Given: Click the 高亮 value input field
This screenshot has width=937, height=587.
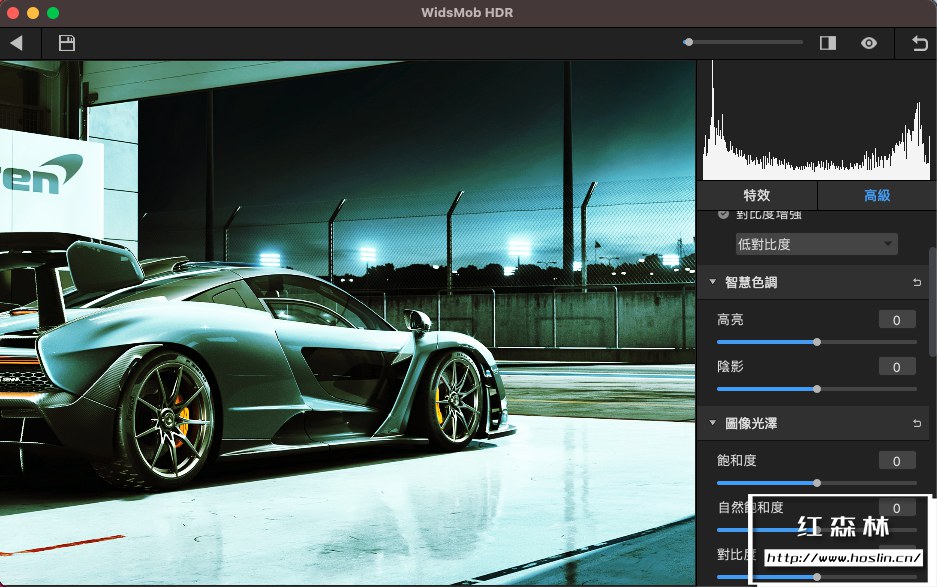Looking at the screenshot, I should click(x=897, y=320).
